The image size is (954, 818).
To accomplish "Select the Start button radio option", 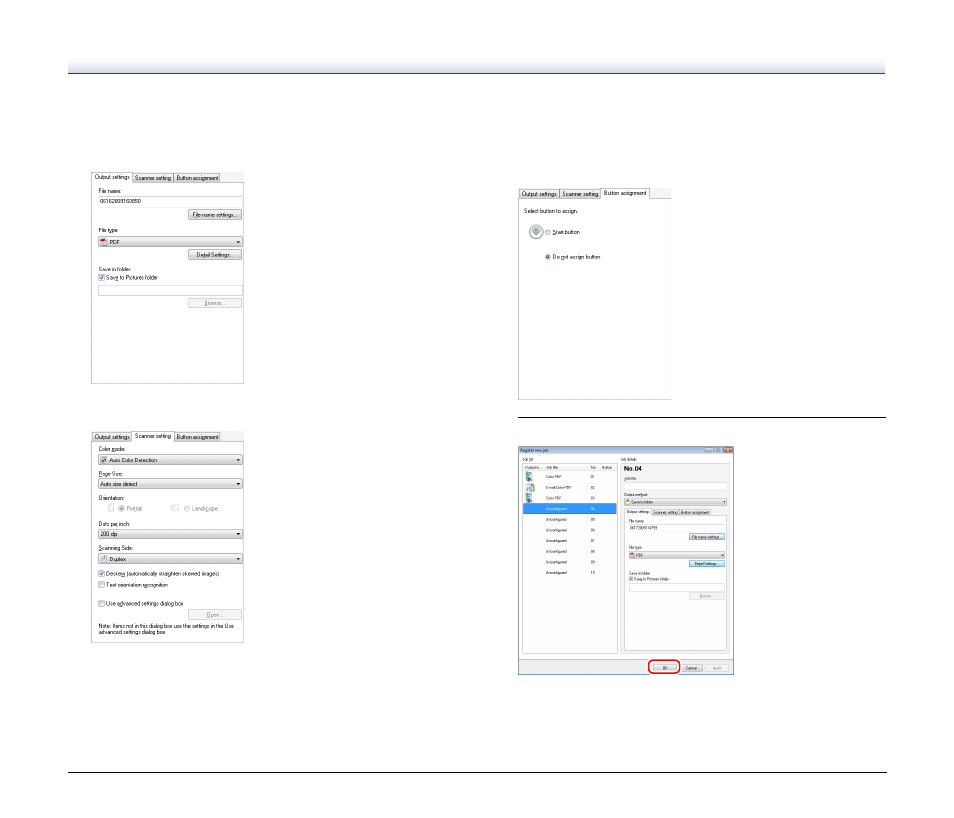I will click(548, 232).
